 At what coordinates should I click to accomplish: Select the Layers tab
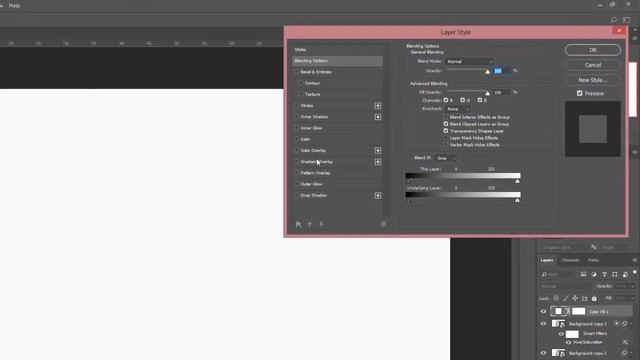547,260
